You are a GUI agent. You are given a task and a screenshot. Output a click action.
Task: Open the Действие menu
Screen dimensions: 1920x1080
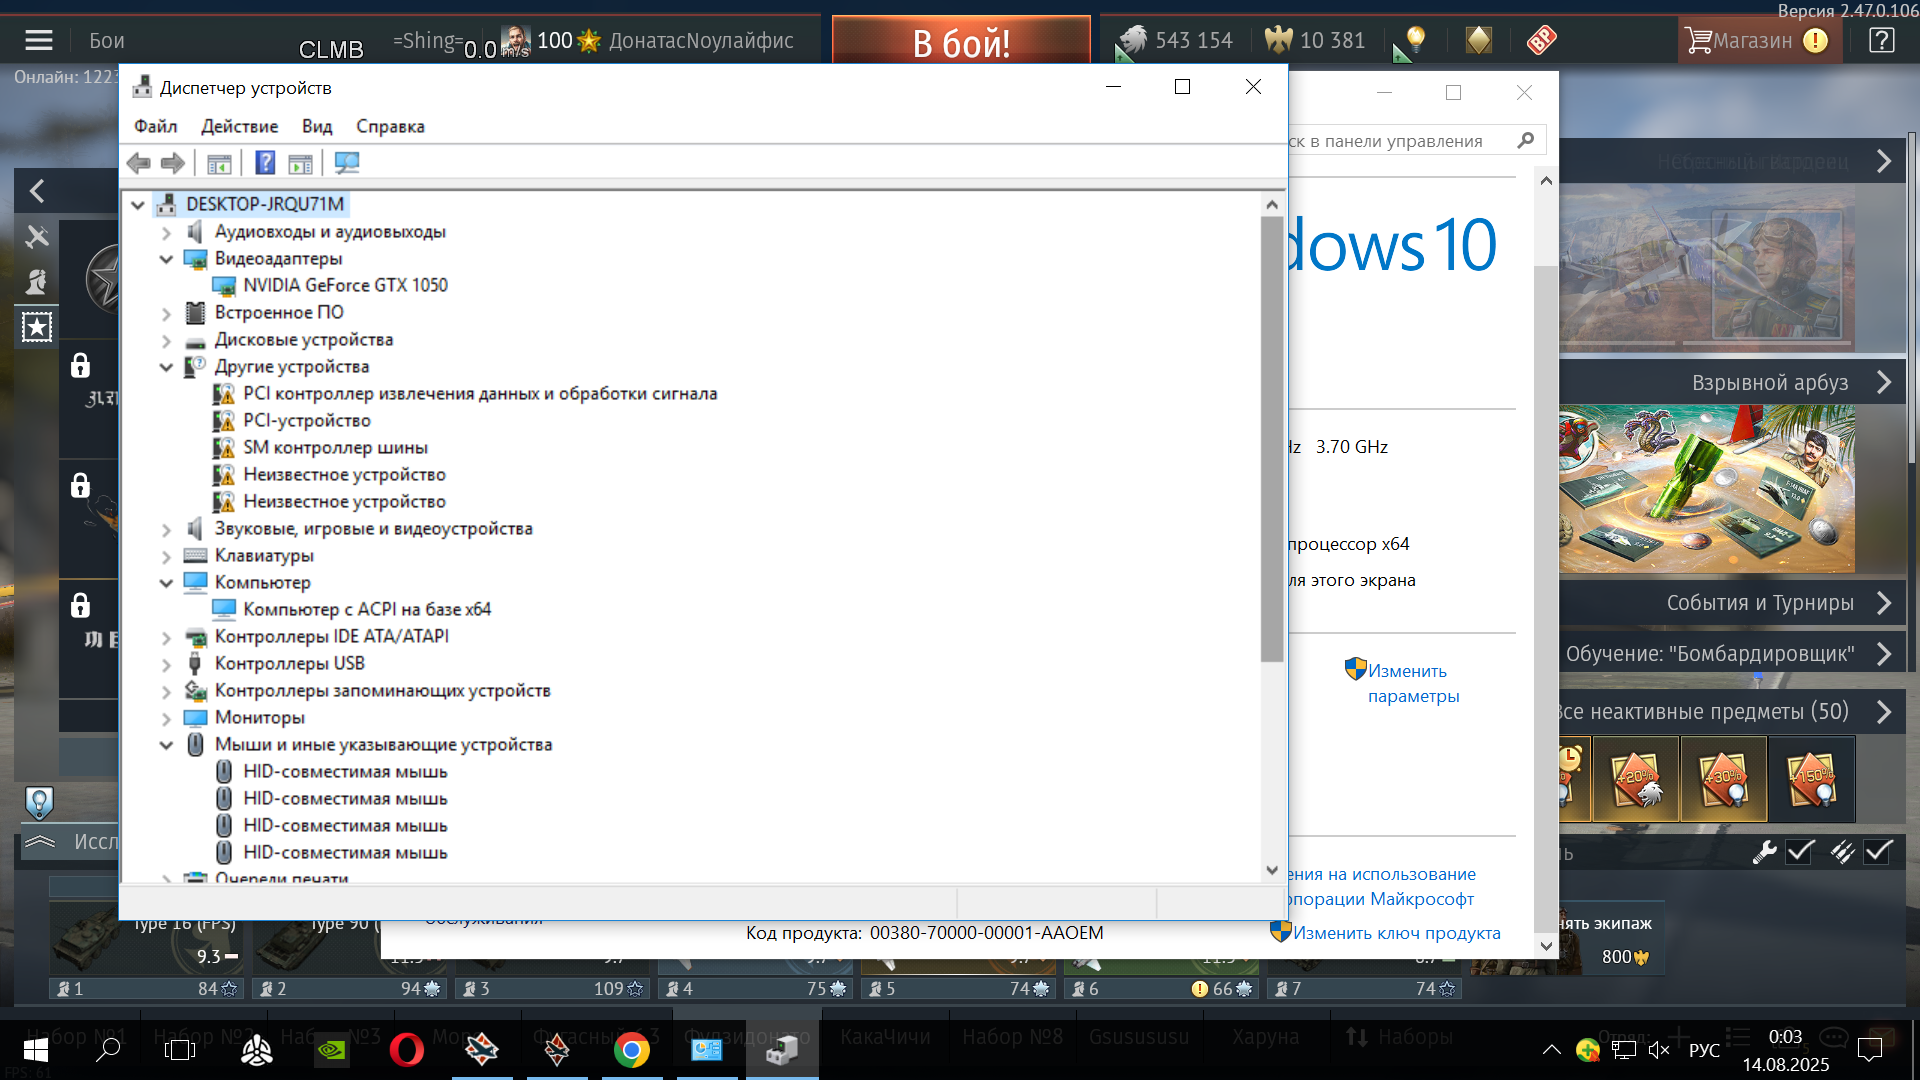tap(239, 126)
